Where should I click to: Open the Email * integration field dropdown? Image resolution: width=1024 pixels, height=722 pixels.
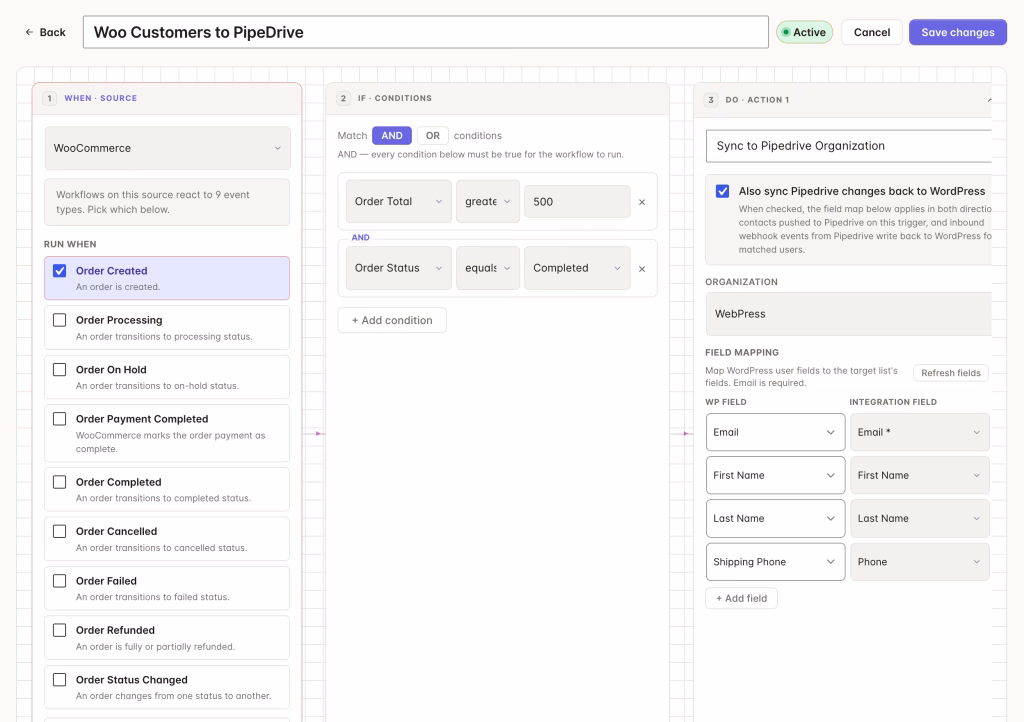point(920,432)
